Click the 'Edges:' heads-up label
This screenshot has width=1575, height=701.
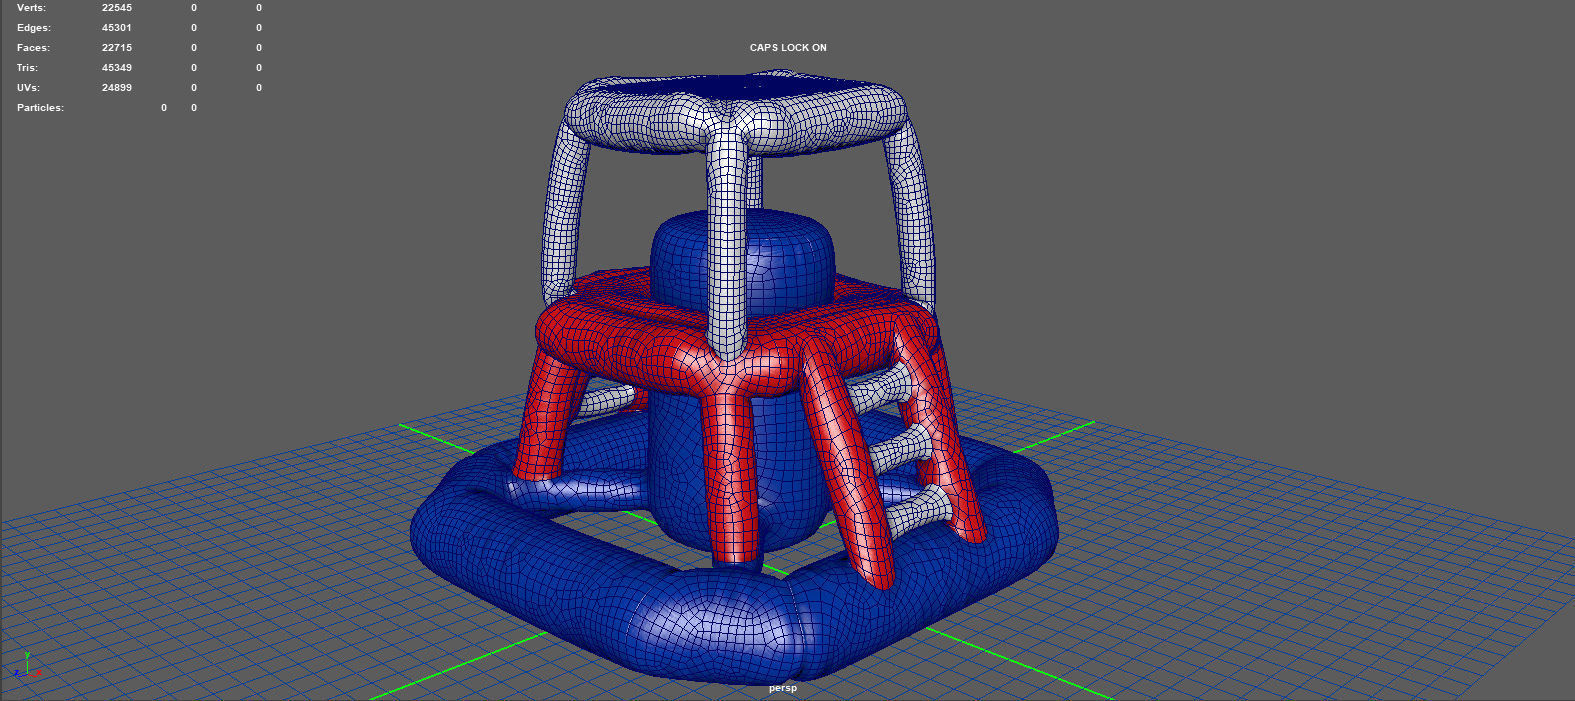(x=34, y=28)
